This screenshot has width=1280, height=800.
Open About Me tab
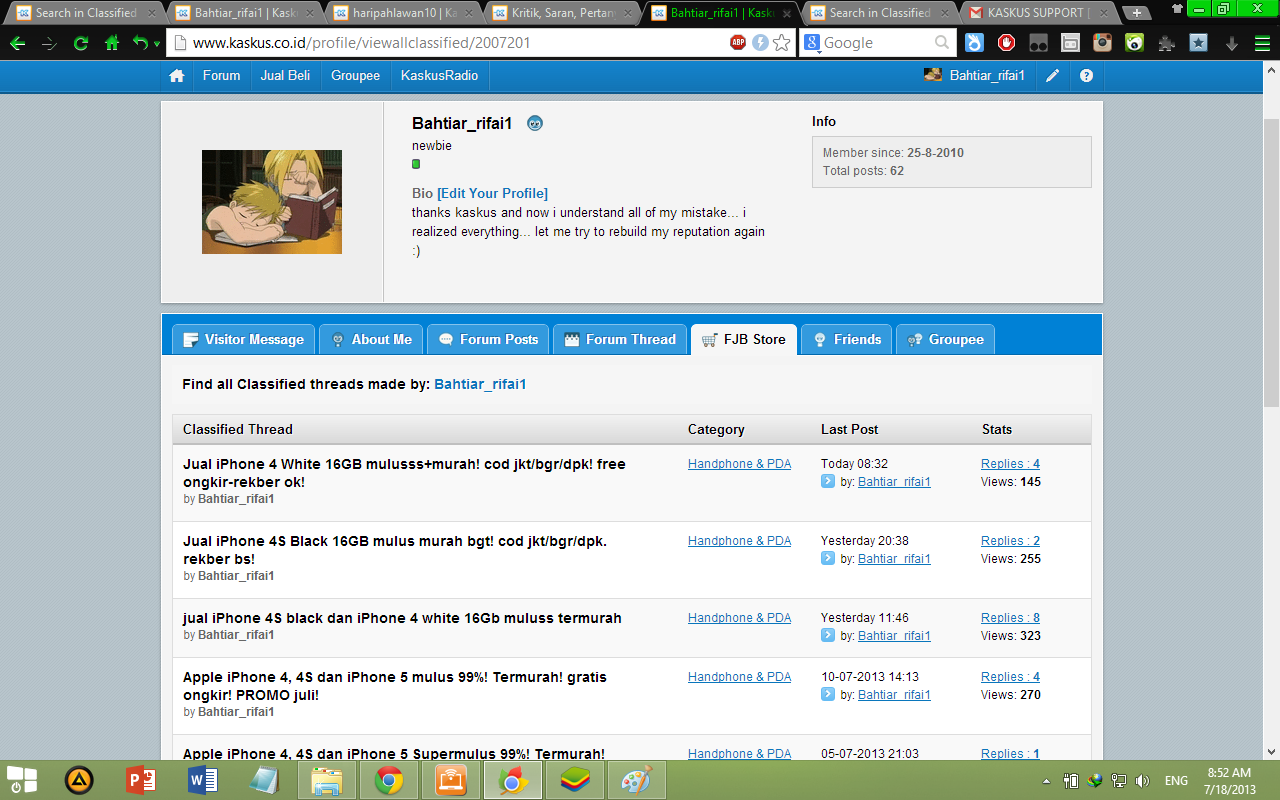[371, 340]
